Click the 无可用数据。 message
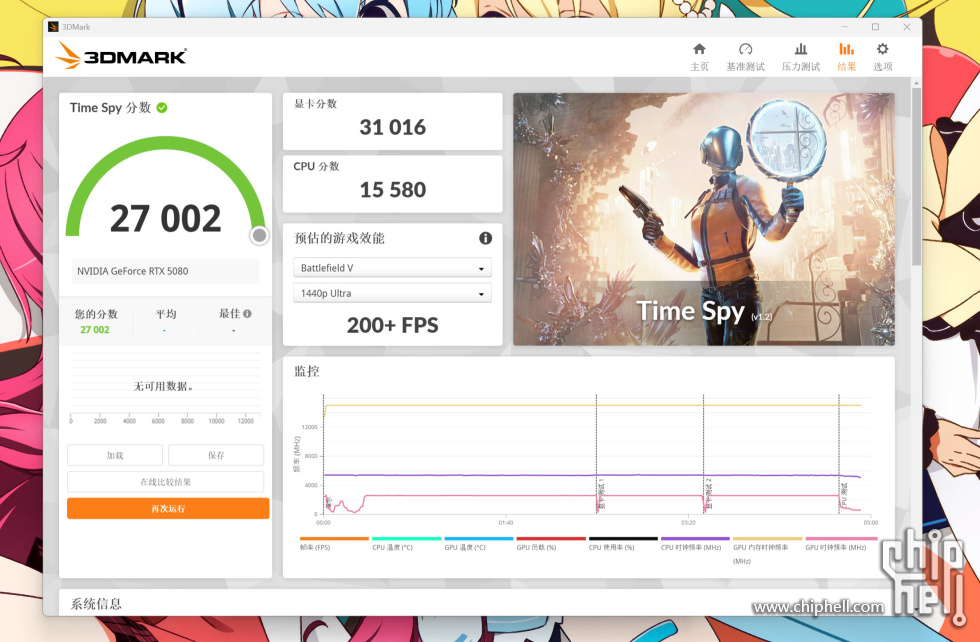980x642 pixels. [163, 386]
